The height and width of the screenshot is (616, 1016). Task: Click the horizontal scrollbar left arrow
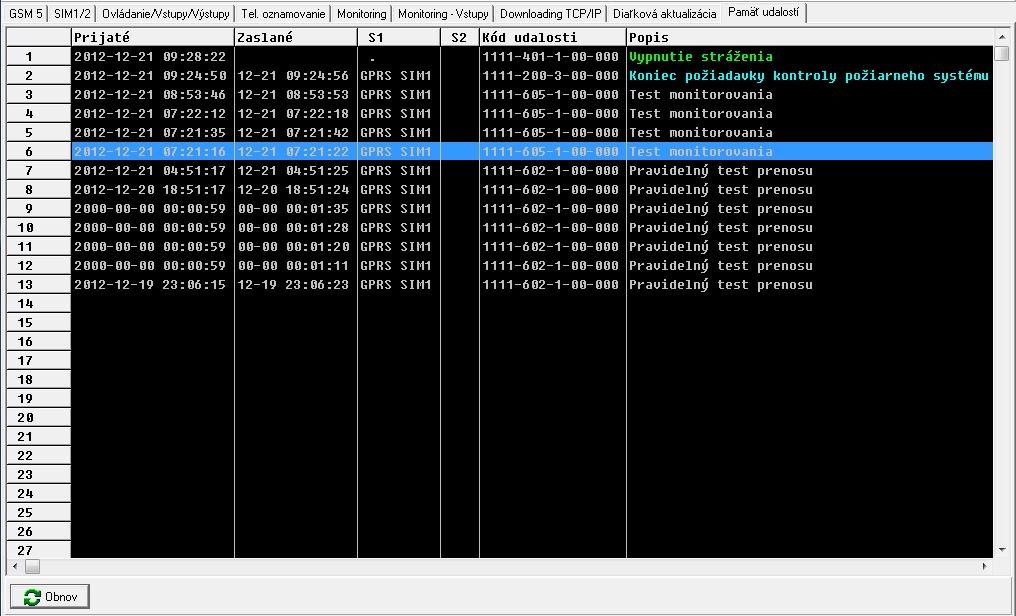tap(15, 566)
